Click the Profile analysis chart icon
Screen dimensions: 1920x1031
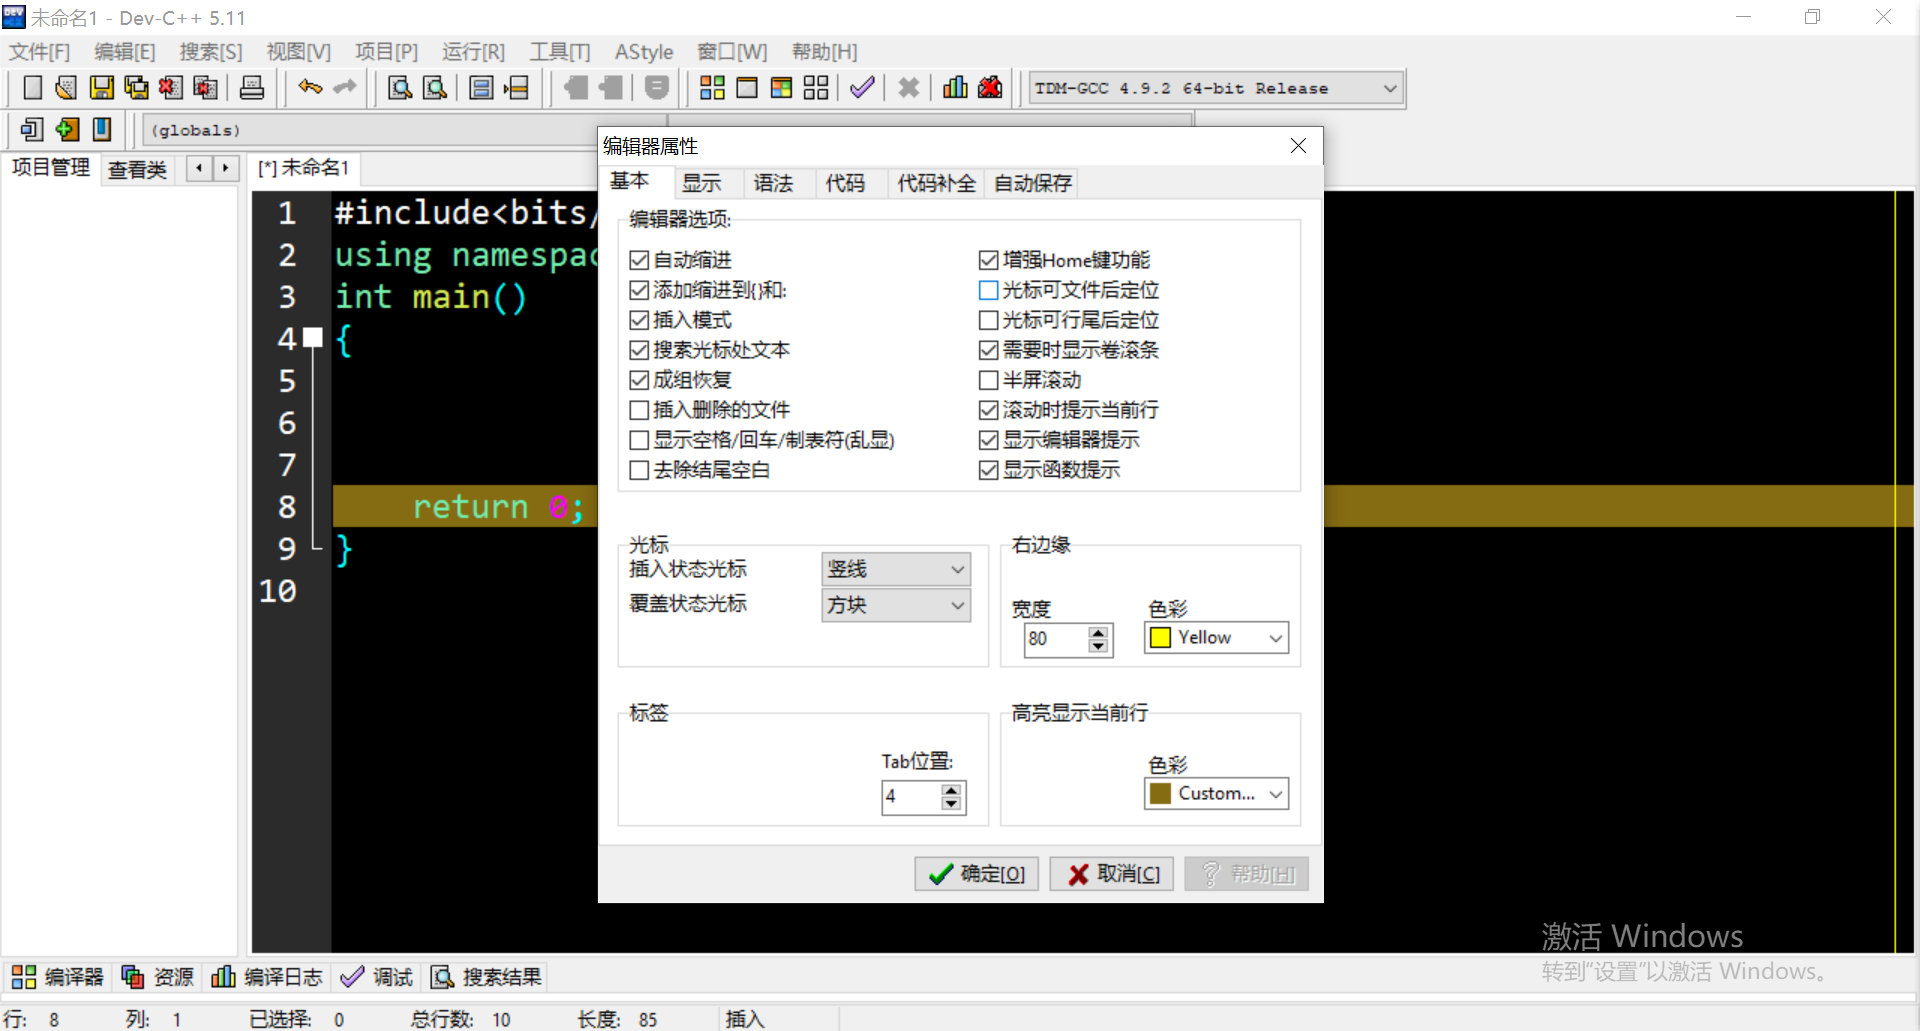pyautogui.click(x=955, y=88)
